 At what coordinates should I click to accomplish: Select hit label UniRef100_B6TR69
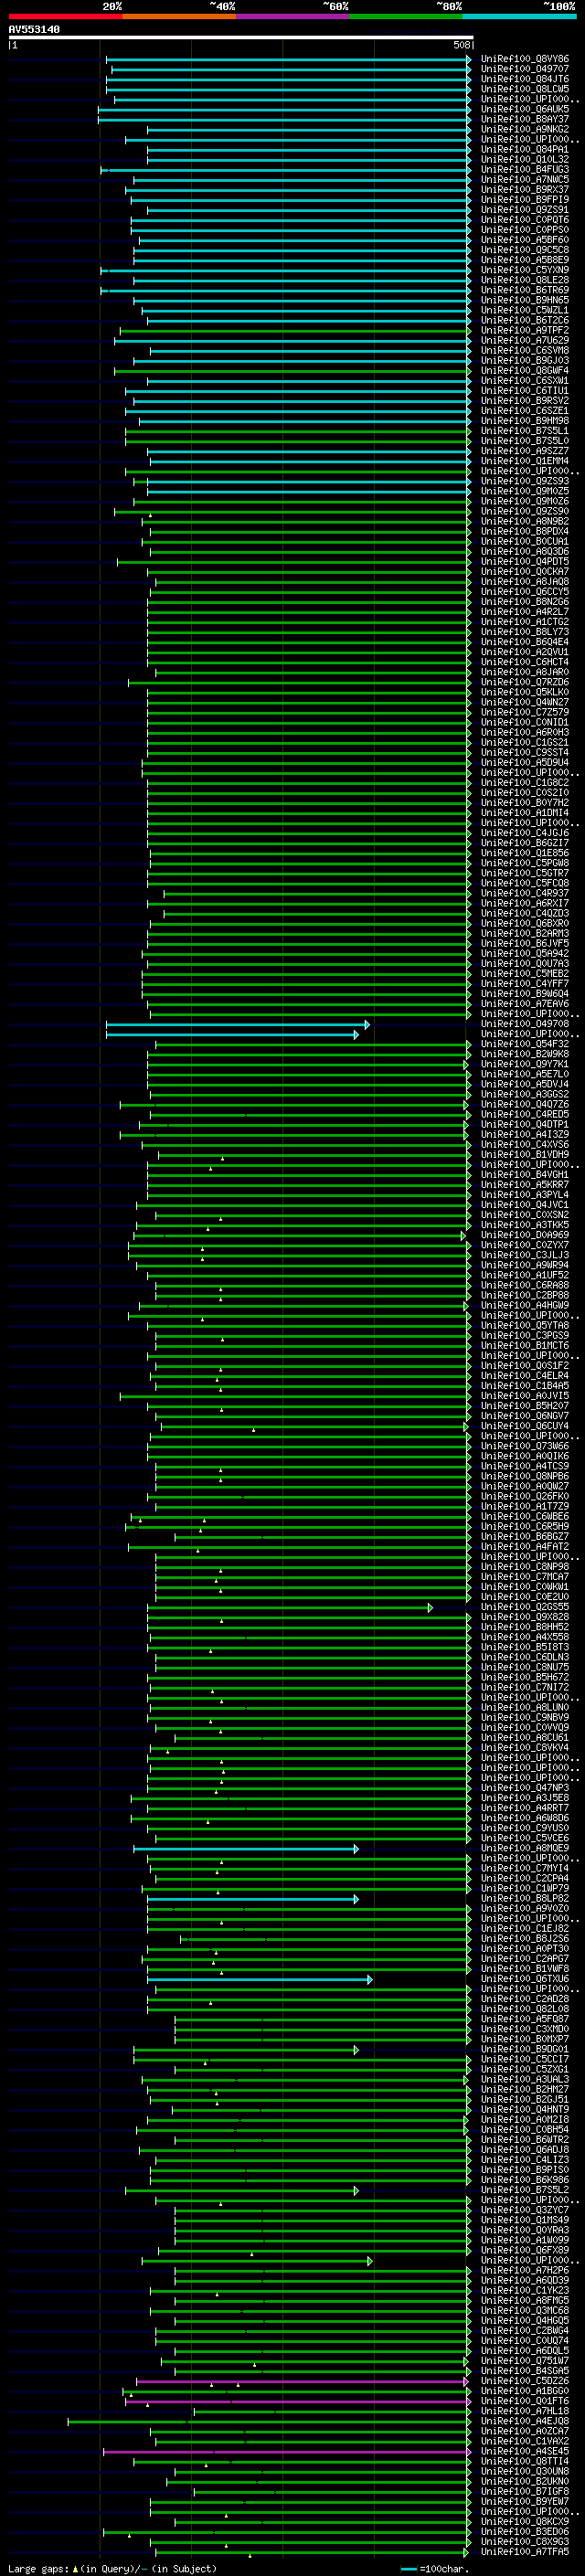tap(525, 290)
